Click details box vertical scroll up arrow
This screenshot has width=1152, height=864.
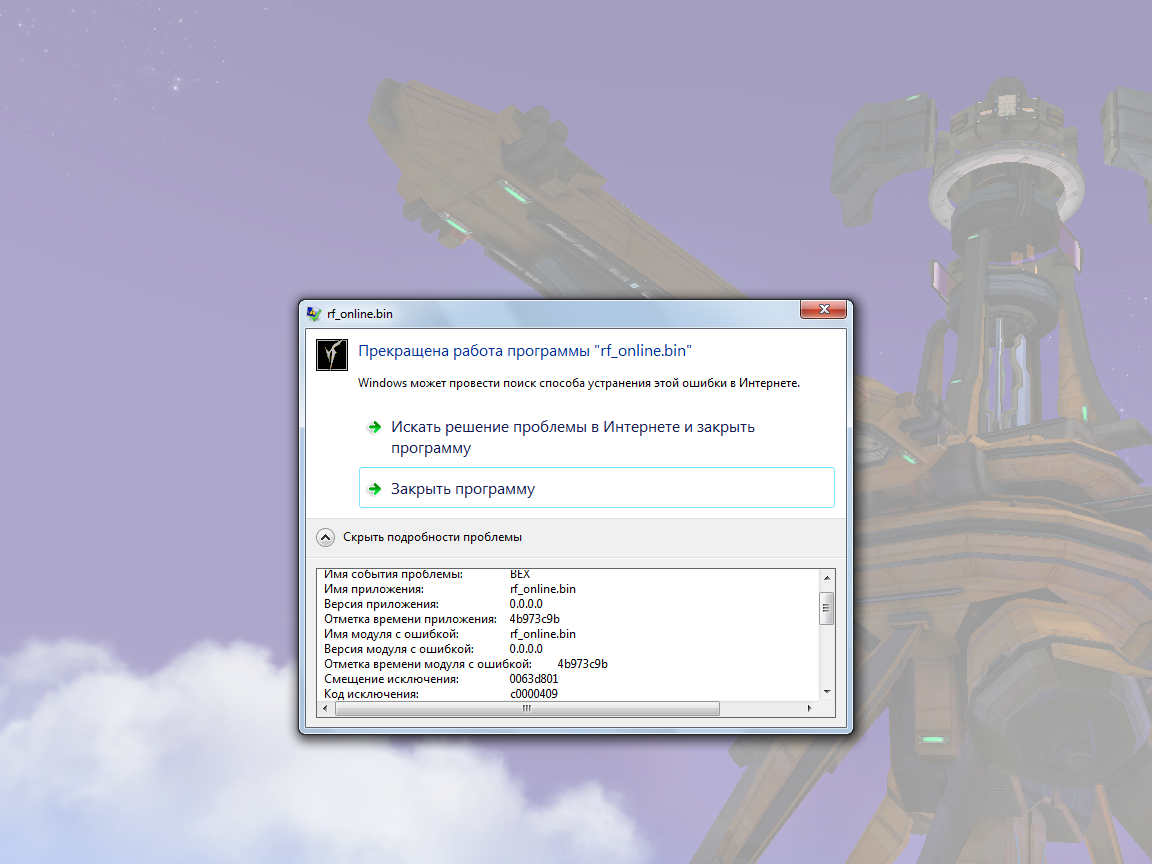827,578
